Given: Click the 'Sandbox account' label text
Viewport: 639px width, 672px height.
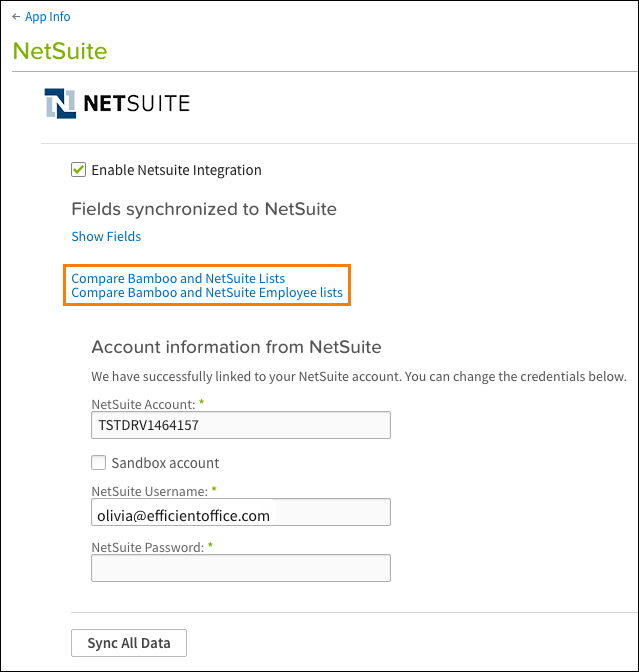Looking at the screenshot, I should pyautogui.click(x=165, y=463).
